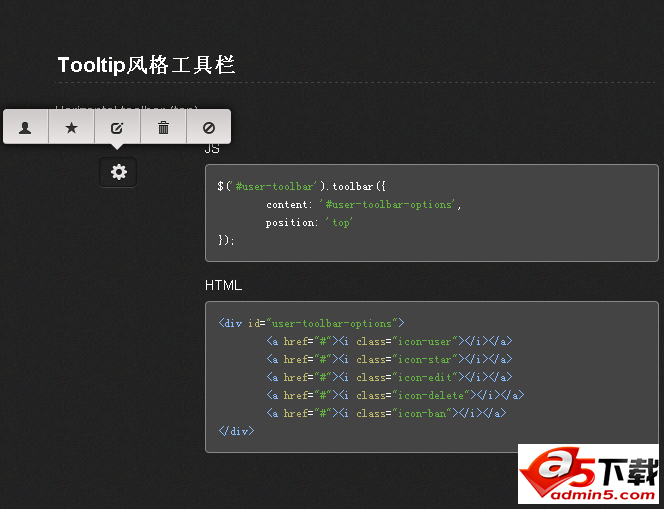Click the HTML line with class "icon-ban"

click(x=386, y=413)
